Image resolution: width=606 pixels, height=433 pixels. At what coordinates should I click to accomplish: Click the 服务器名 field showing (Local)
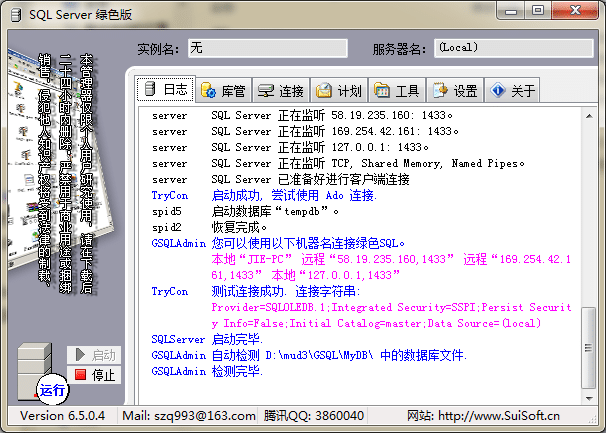[x=514, y=48]
